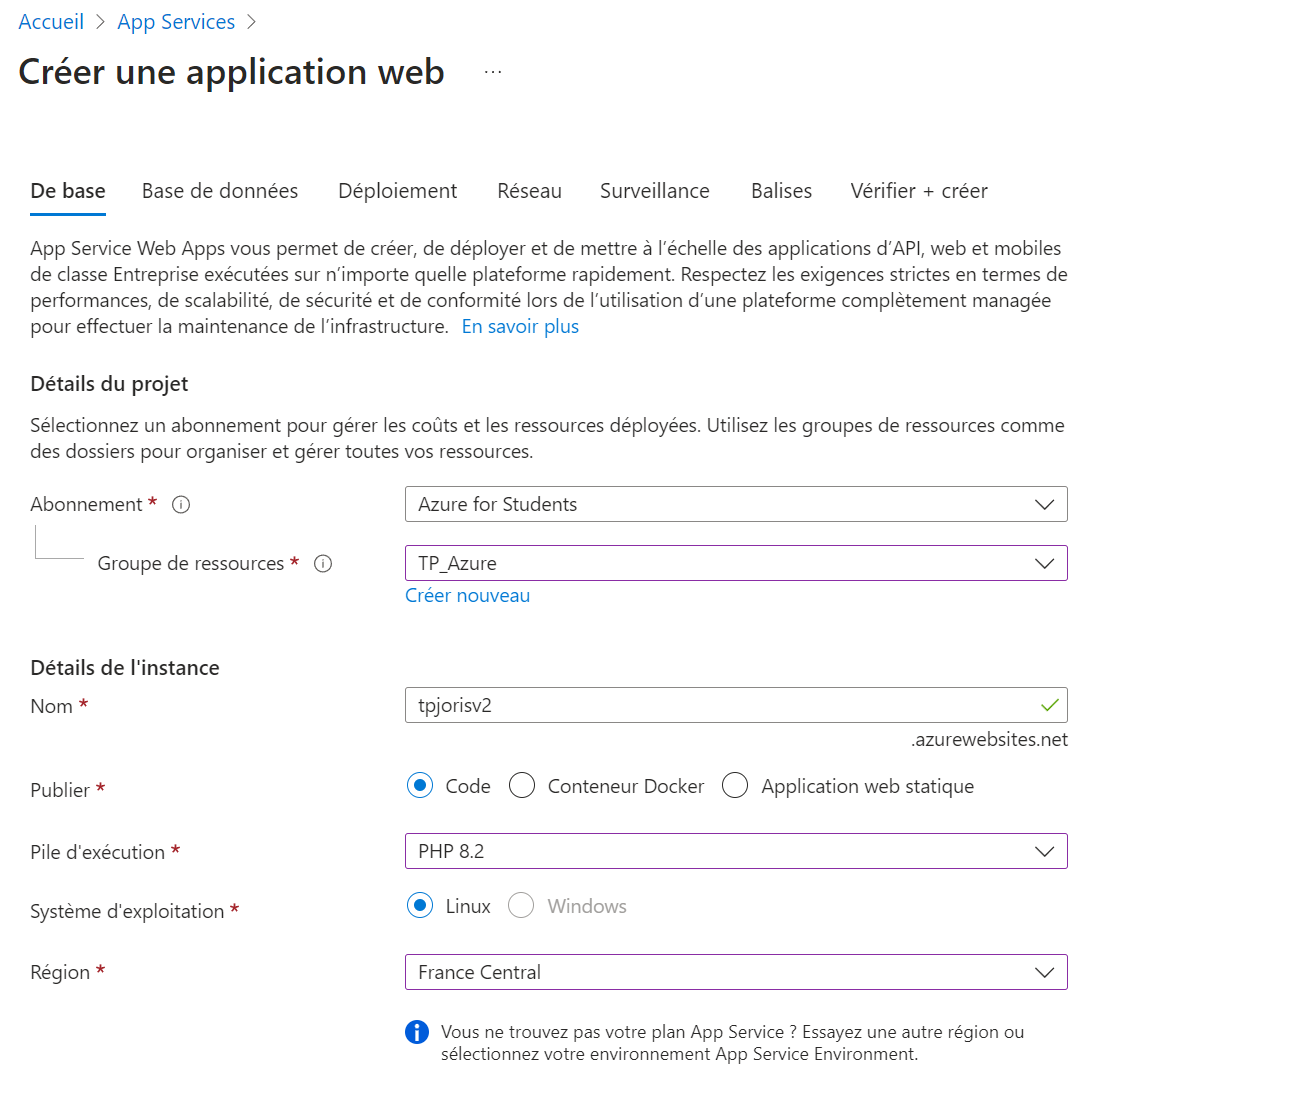Expand the Groupe de ressources dropdown
This screenshot has width=1312, height=1102.
[1044, 563]
